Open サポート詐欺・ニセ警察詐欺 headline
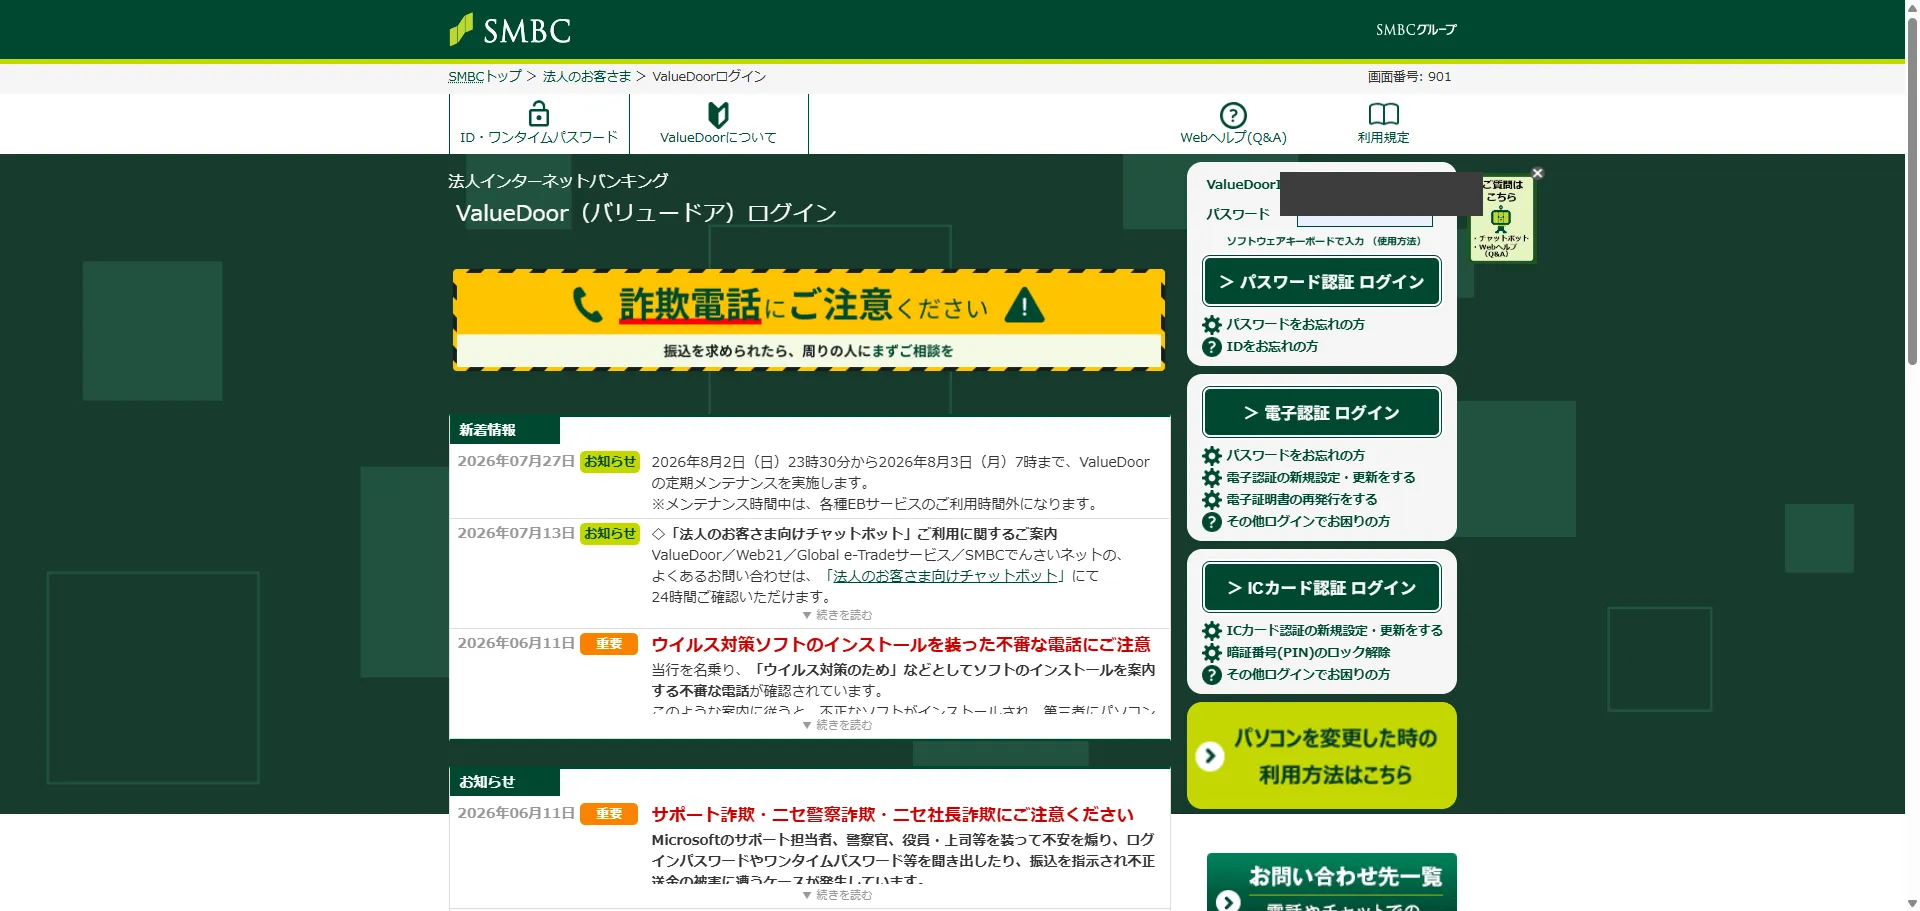This screenshot has width=1920, height=911. coord(893,815)
